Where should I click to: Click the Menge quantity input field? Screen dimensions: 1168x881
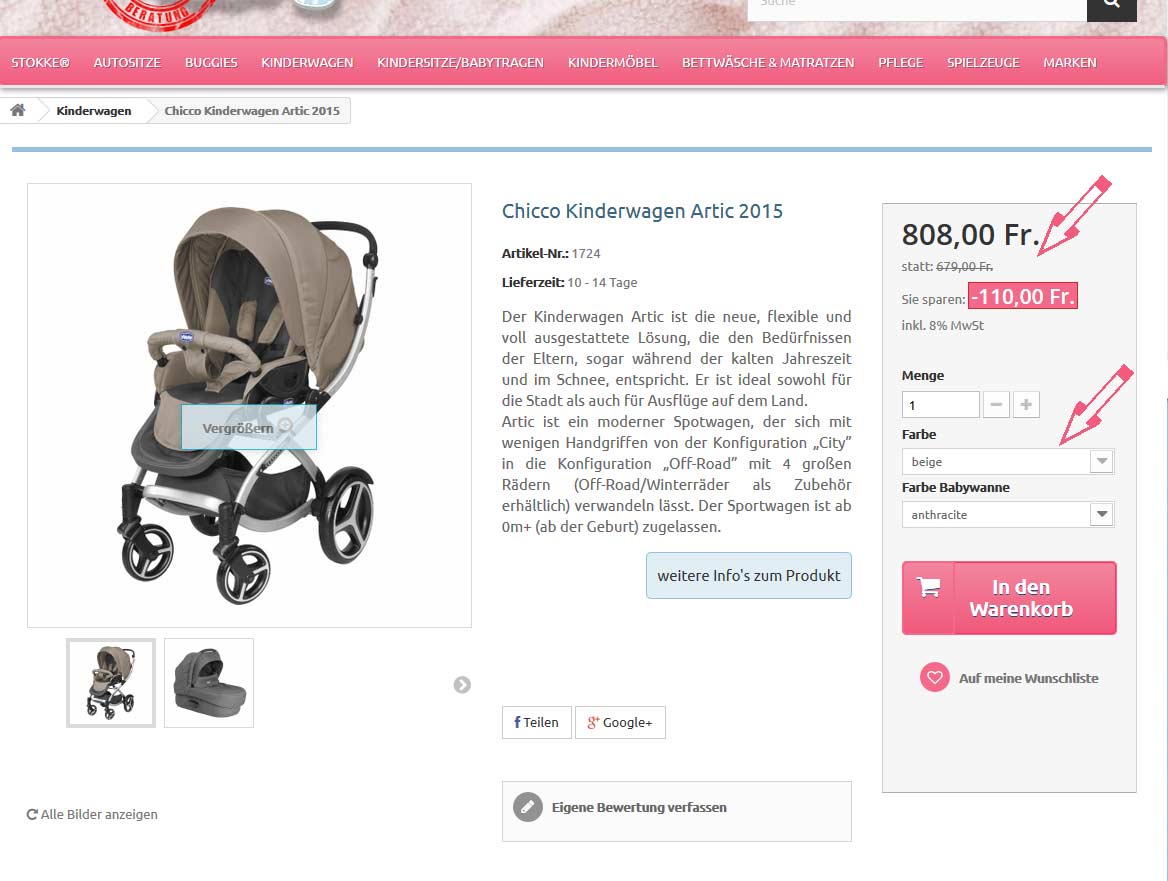click(x=941, y=405)
